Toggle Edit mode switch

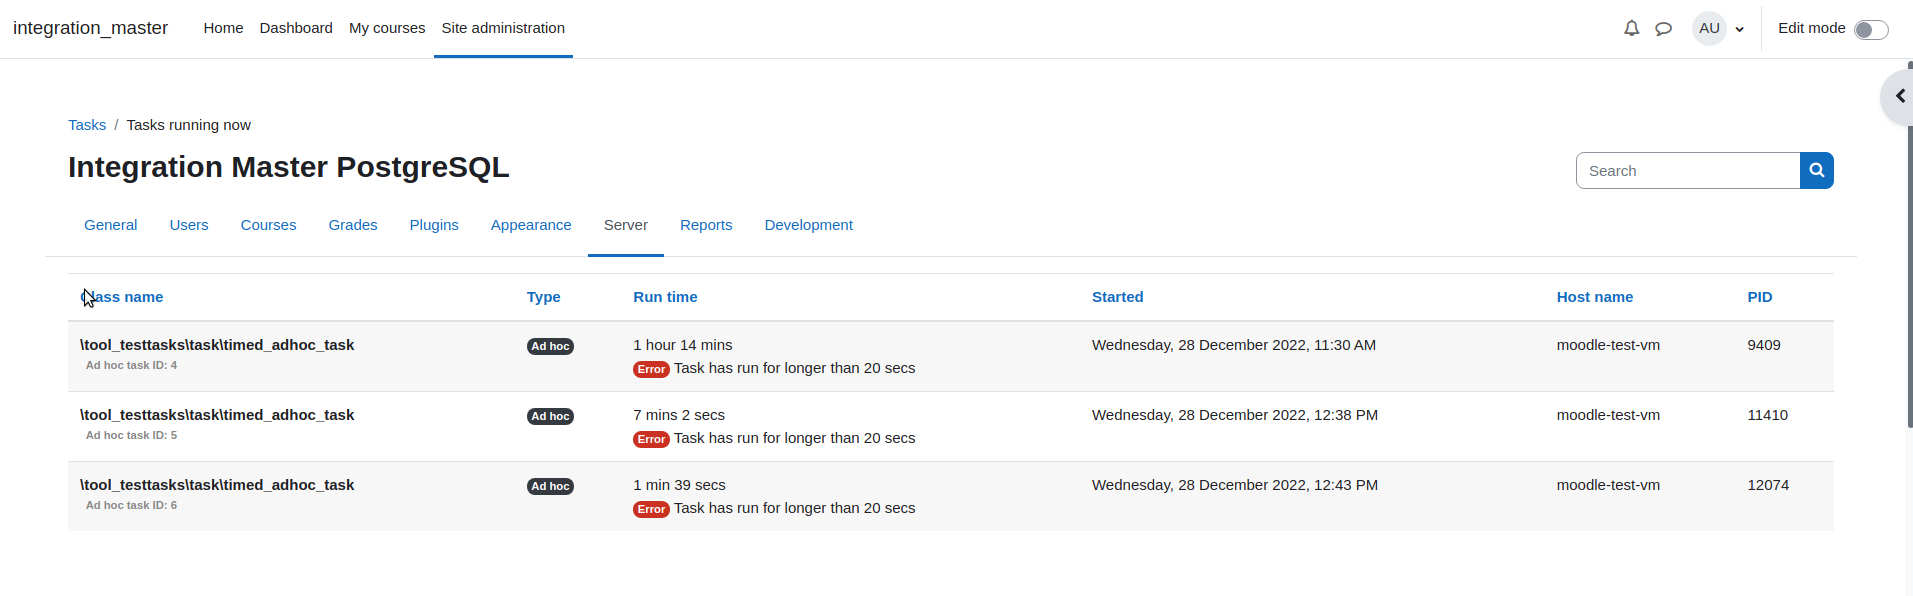[x=1870, y=29]
